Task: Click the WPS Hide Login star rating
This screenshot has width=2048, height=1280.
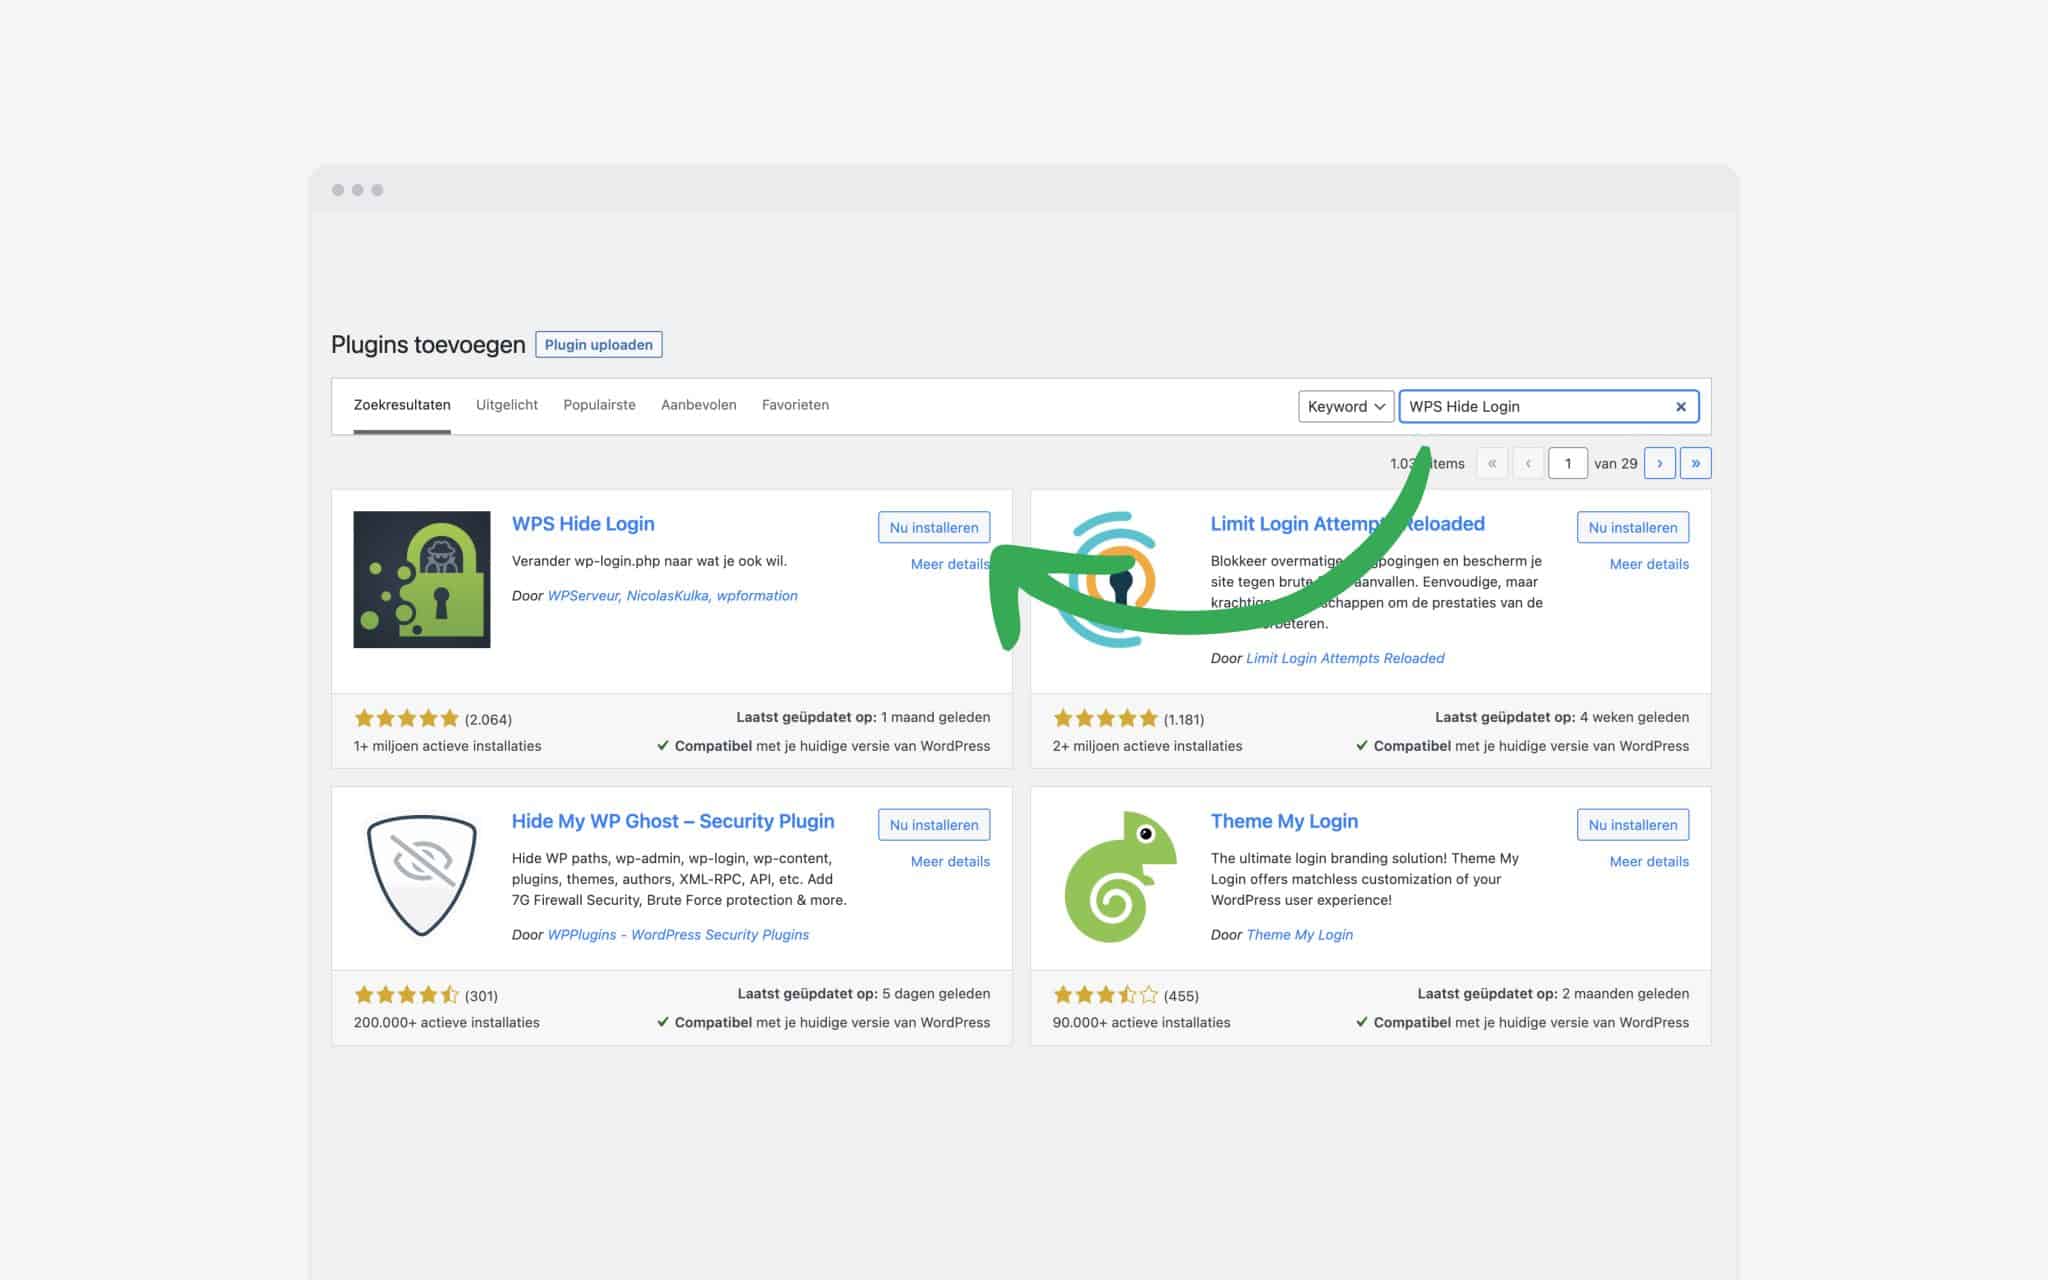Action: 406,718
